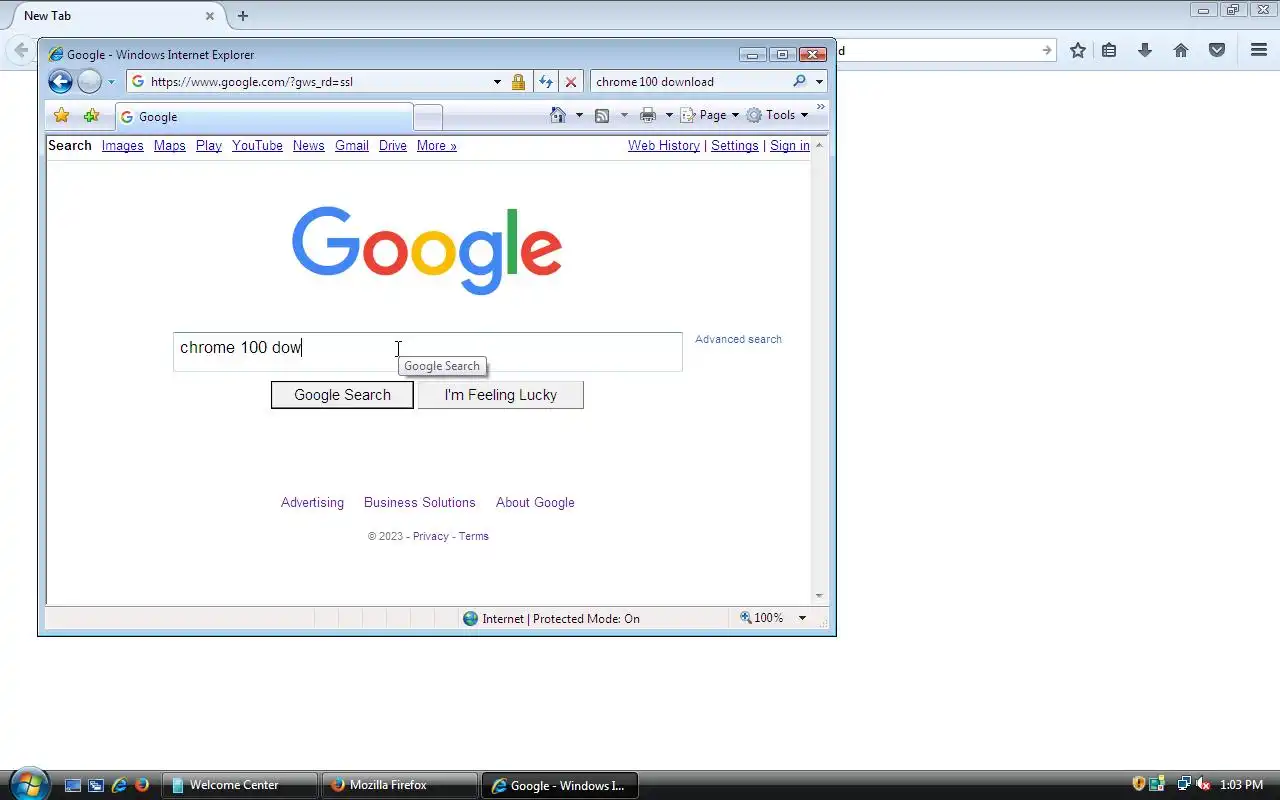Image resolution: width=1280 pixels, height=800 pixels.
Task: Expand the Home button dropdown arrow
Action: pos(579,115)
